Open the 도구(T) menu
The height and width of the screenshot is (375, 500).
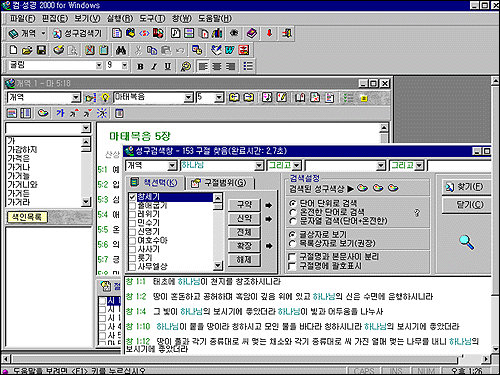tap(152, 19)
